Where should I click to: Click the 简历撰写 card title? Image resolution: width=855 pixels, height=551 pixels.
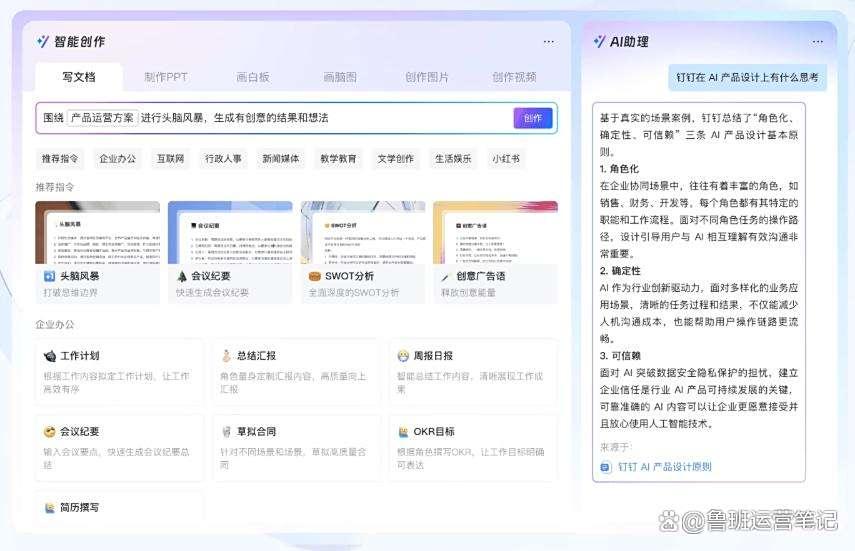80,507
